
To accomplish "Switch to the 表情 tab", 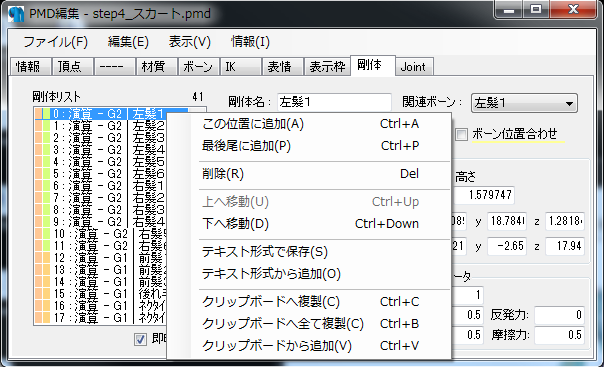I will click(282, 67).
